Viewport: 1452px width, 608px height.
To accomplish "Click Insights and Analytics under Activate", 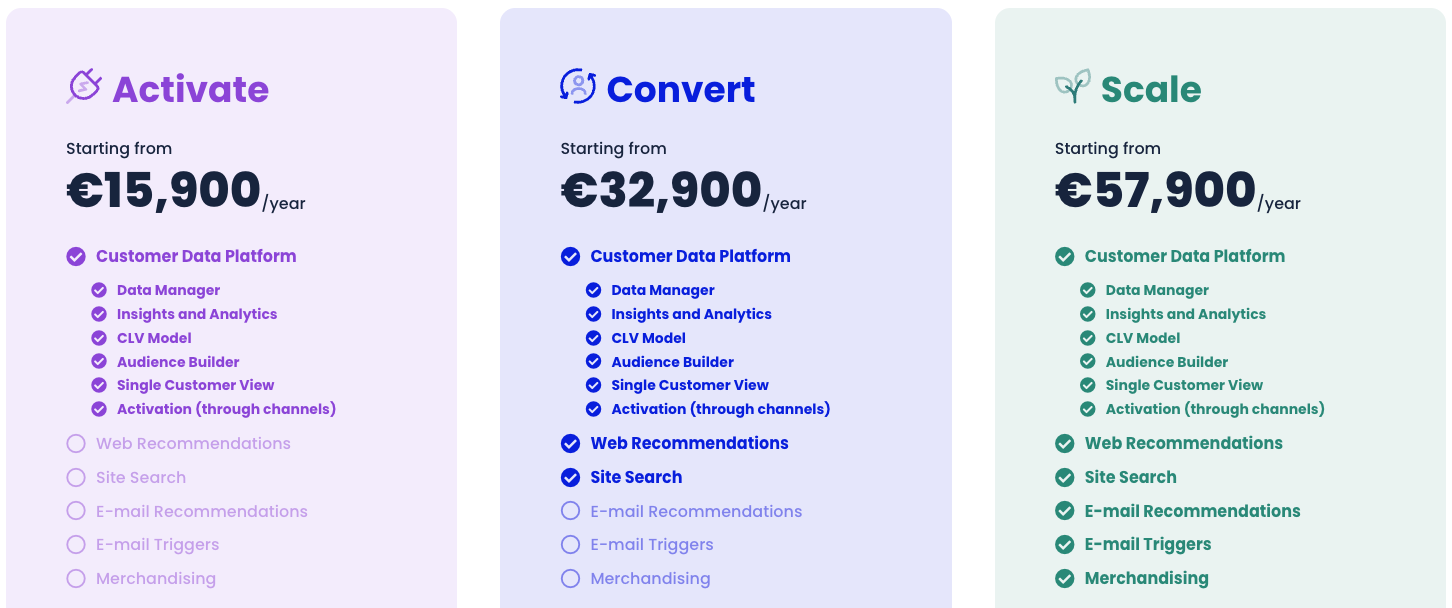I will tap(197, 314).
